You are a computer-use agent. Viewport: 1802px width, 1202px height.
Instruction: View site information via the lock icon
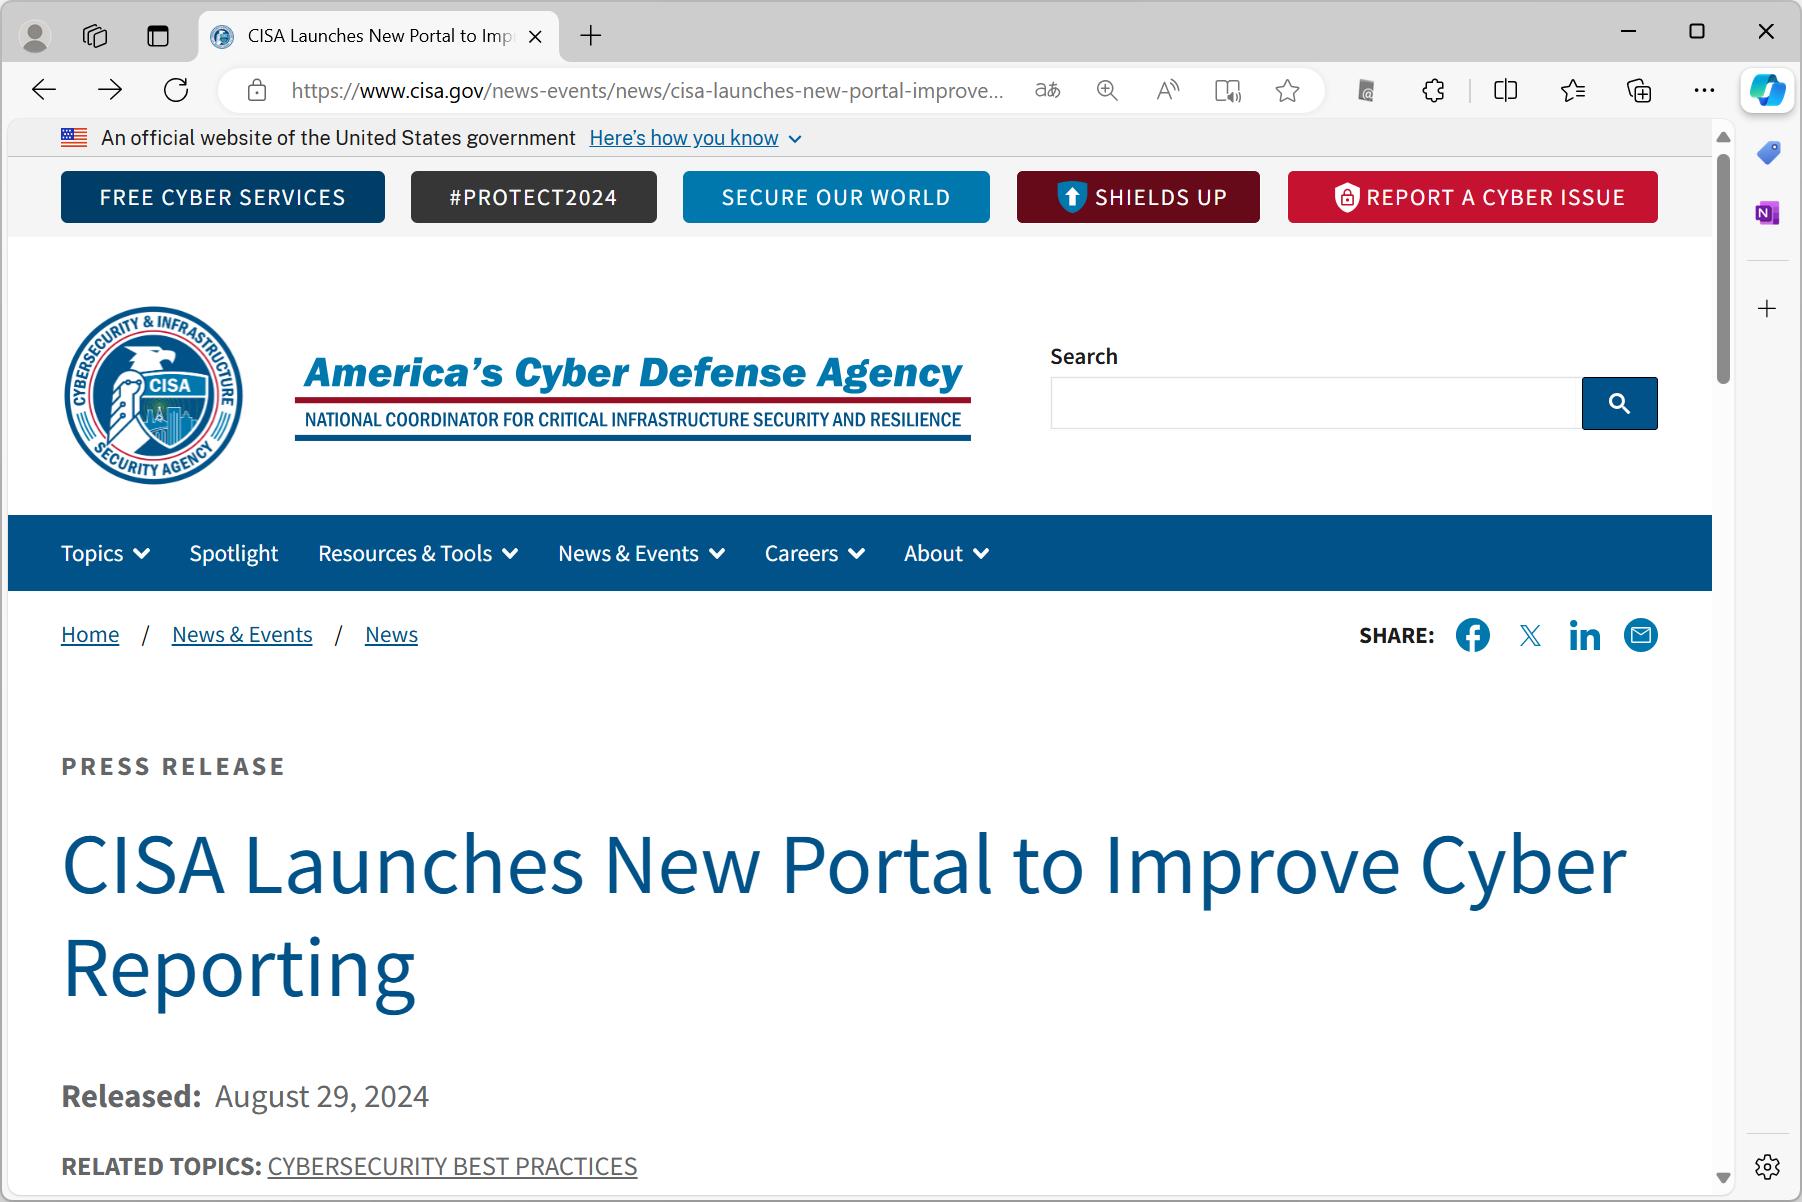pos(257,90)
